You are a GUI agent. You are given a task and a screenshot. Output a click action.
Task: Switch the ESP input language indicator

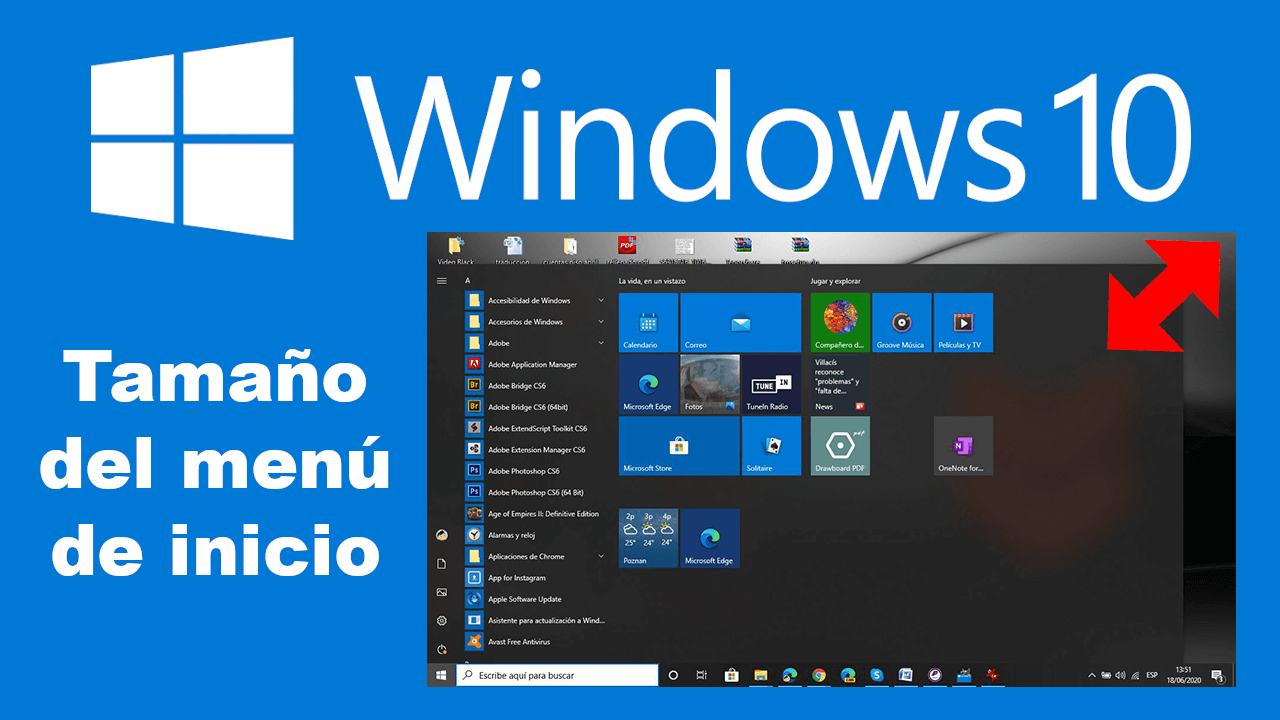click(1152, 676)
